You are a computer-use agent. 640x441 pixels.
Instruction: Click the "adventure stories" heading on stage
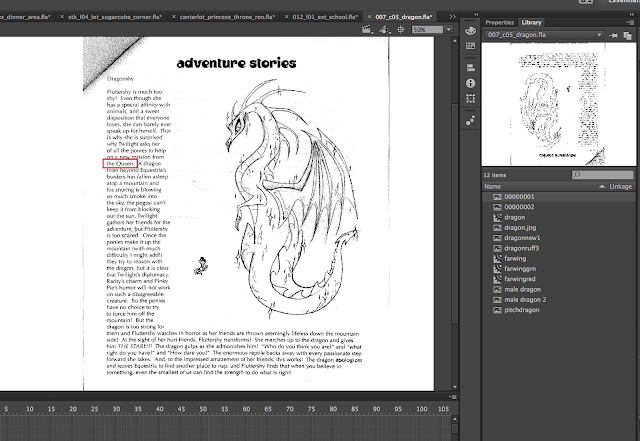[x=236, y=63]
